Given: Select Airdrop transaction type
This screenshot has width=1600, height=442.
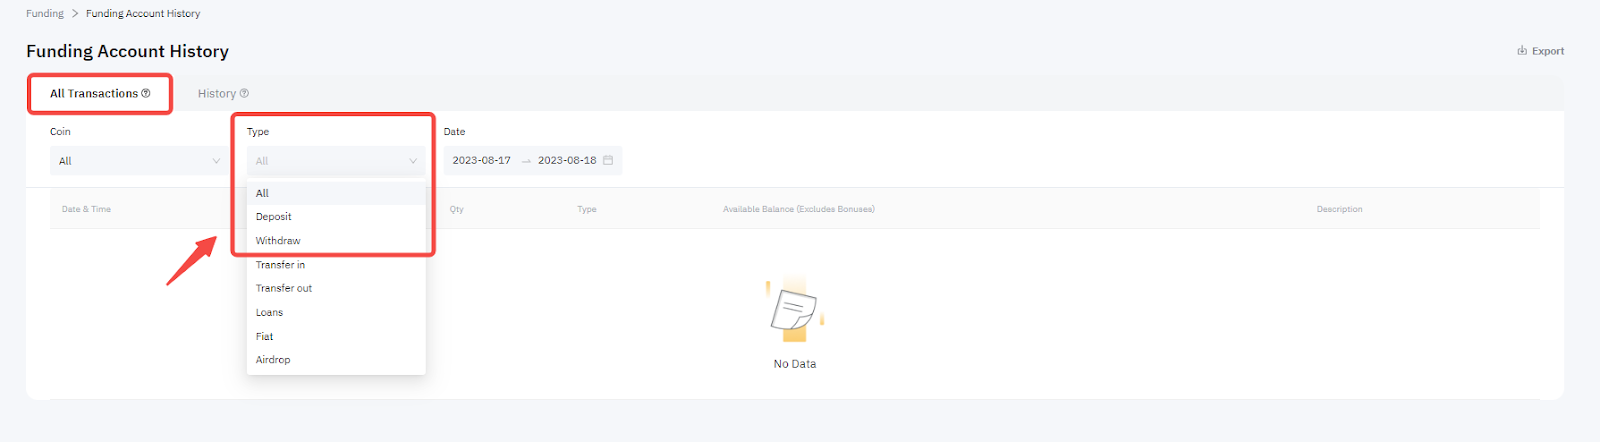Looking at the screenshot, I should coord(273,360).
